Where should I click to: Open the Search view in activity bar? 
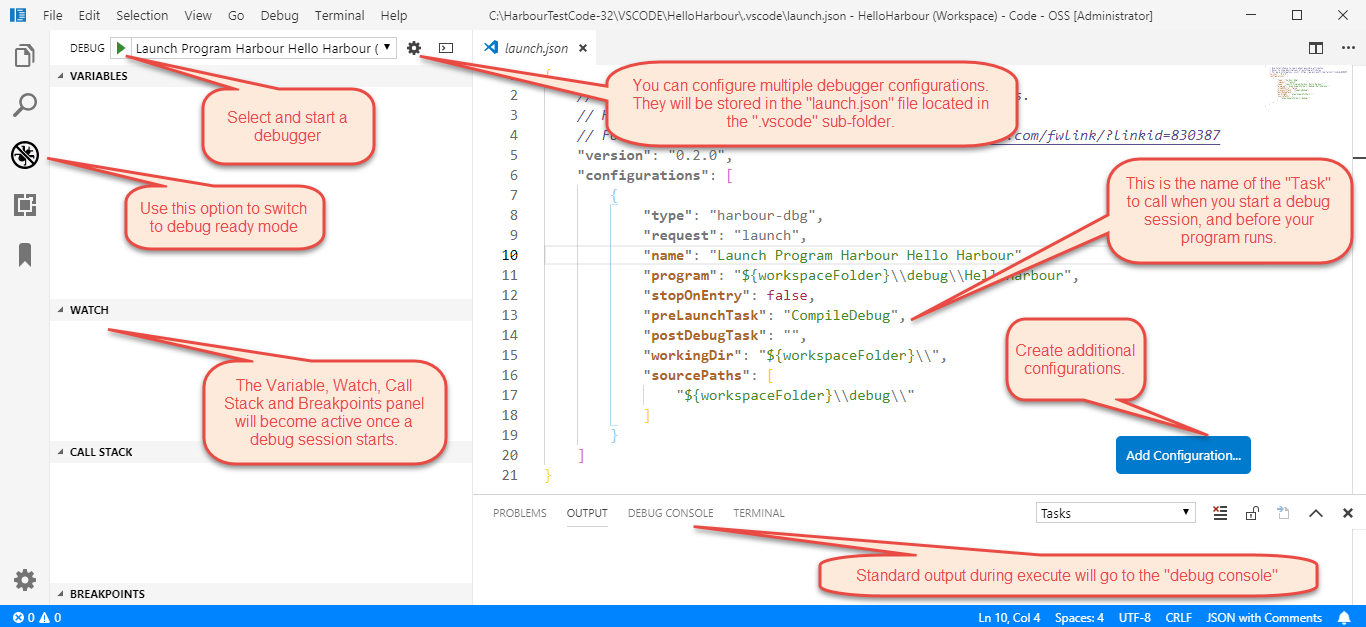(x=25, y=105)
